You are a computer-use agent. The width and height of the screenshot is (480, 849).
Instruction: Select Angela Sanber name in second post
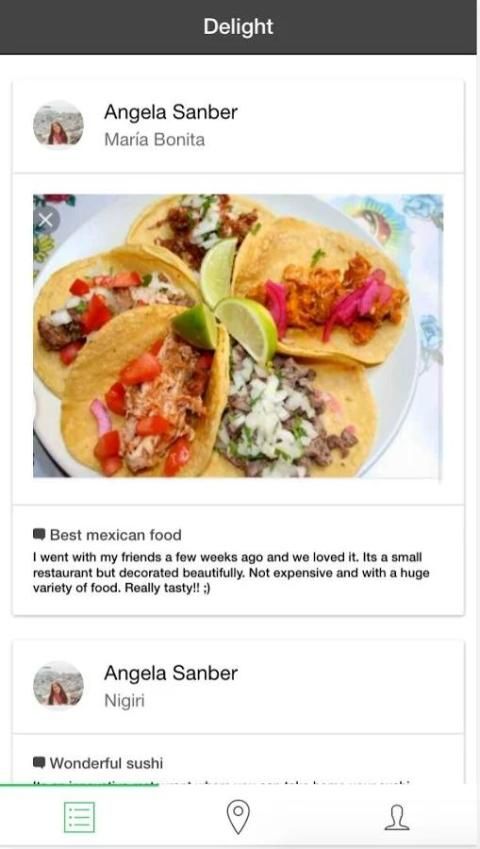170,673
